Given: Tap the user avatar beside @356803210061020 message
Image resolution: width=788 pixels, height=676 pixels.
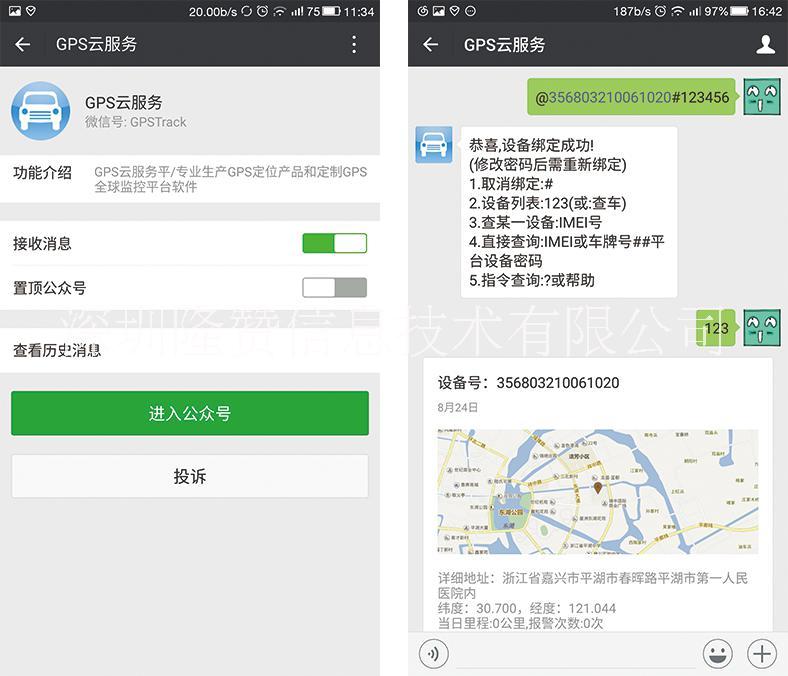Looking at the screenshot, I should pyautogui.click(x=762, y=96).
